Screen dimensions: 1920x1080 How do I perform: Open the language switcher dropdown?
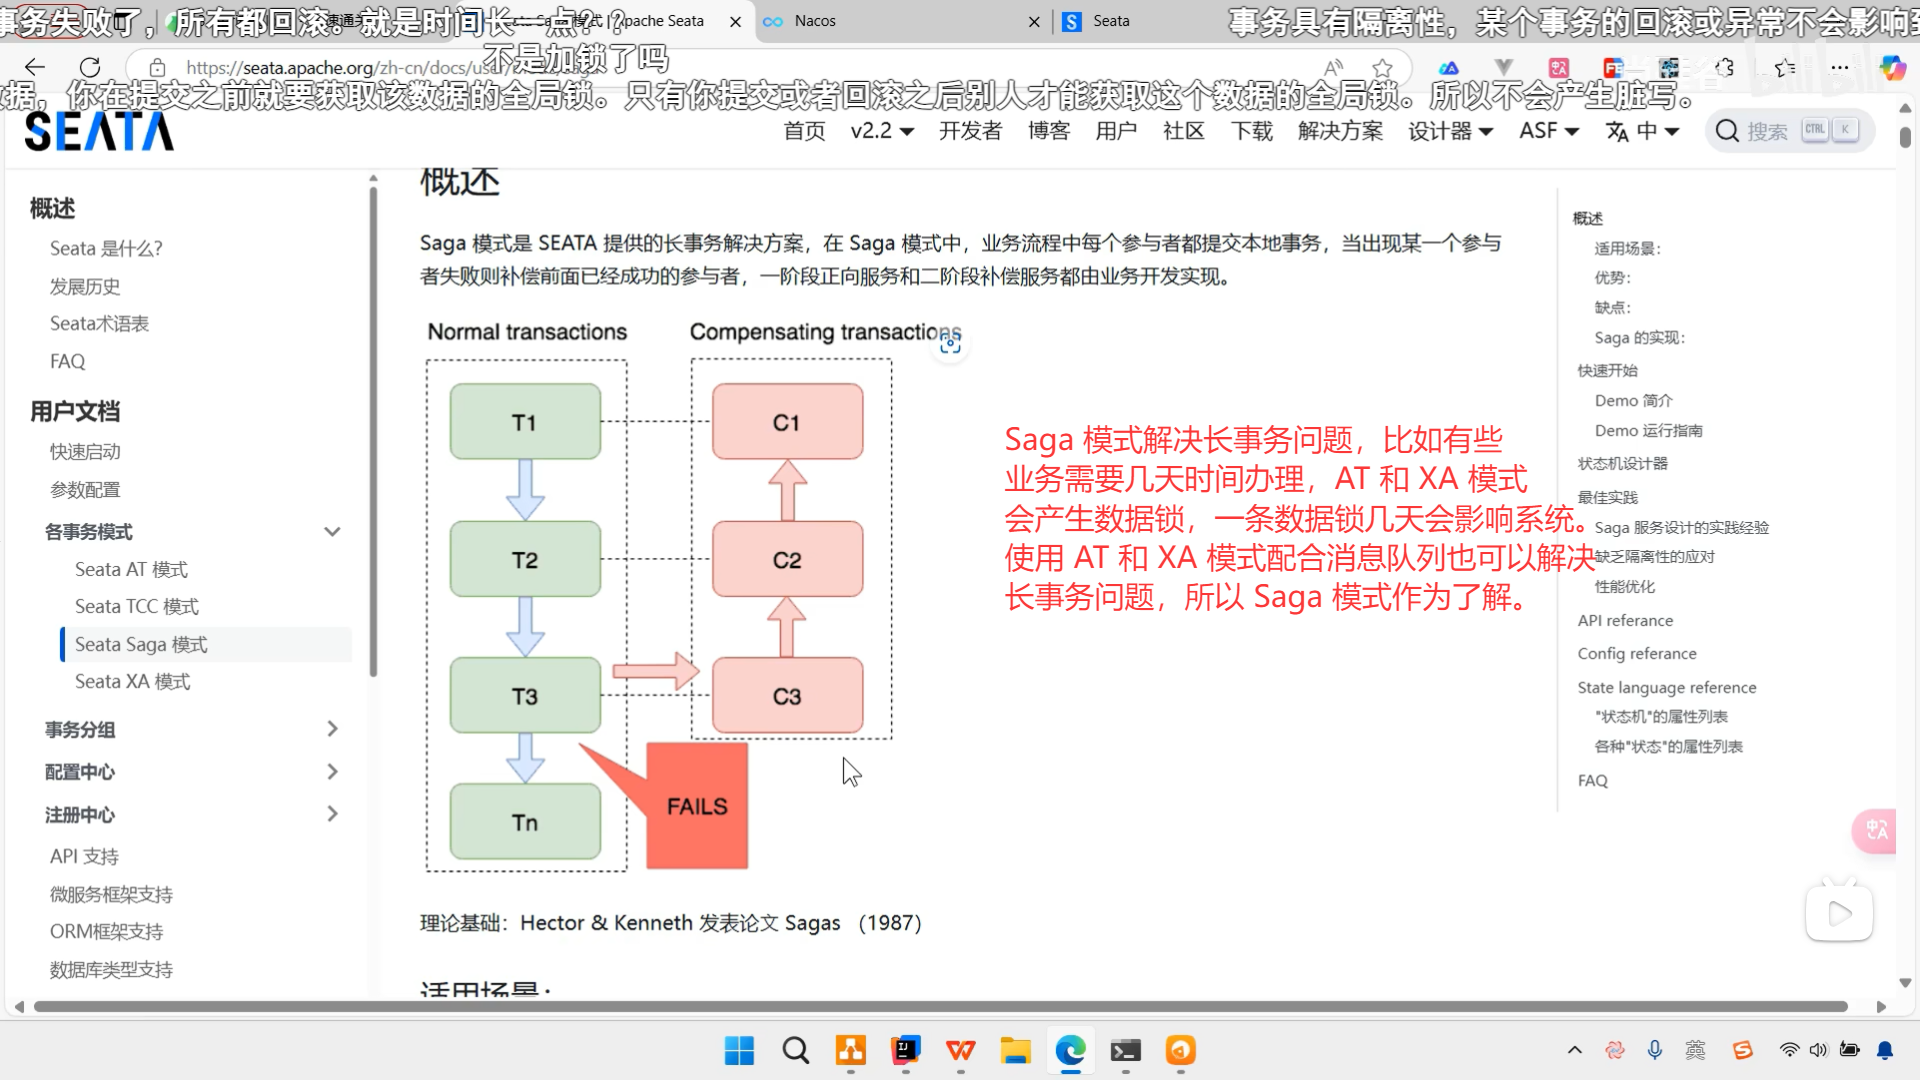(x=1642, y=131)
